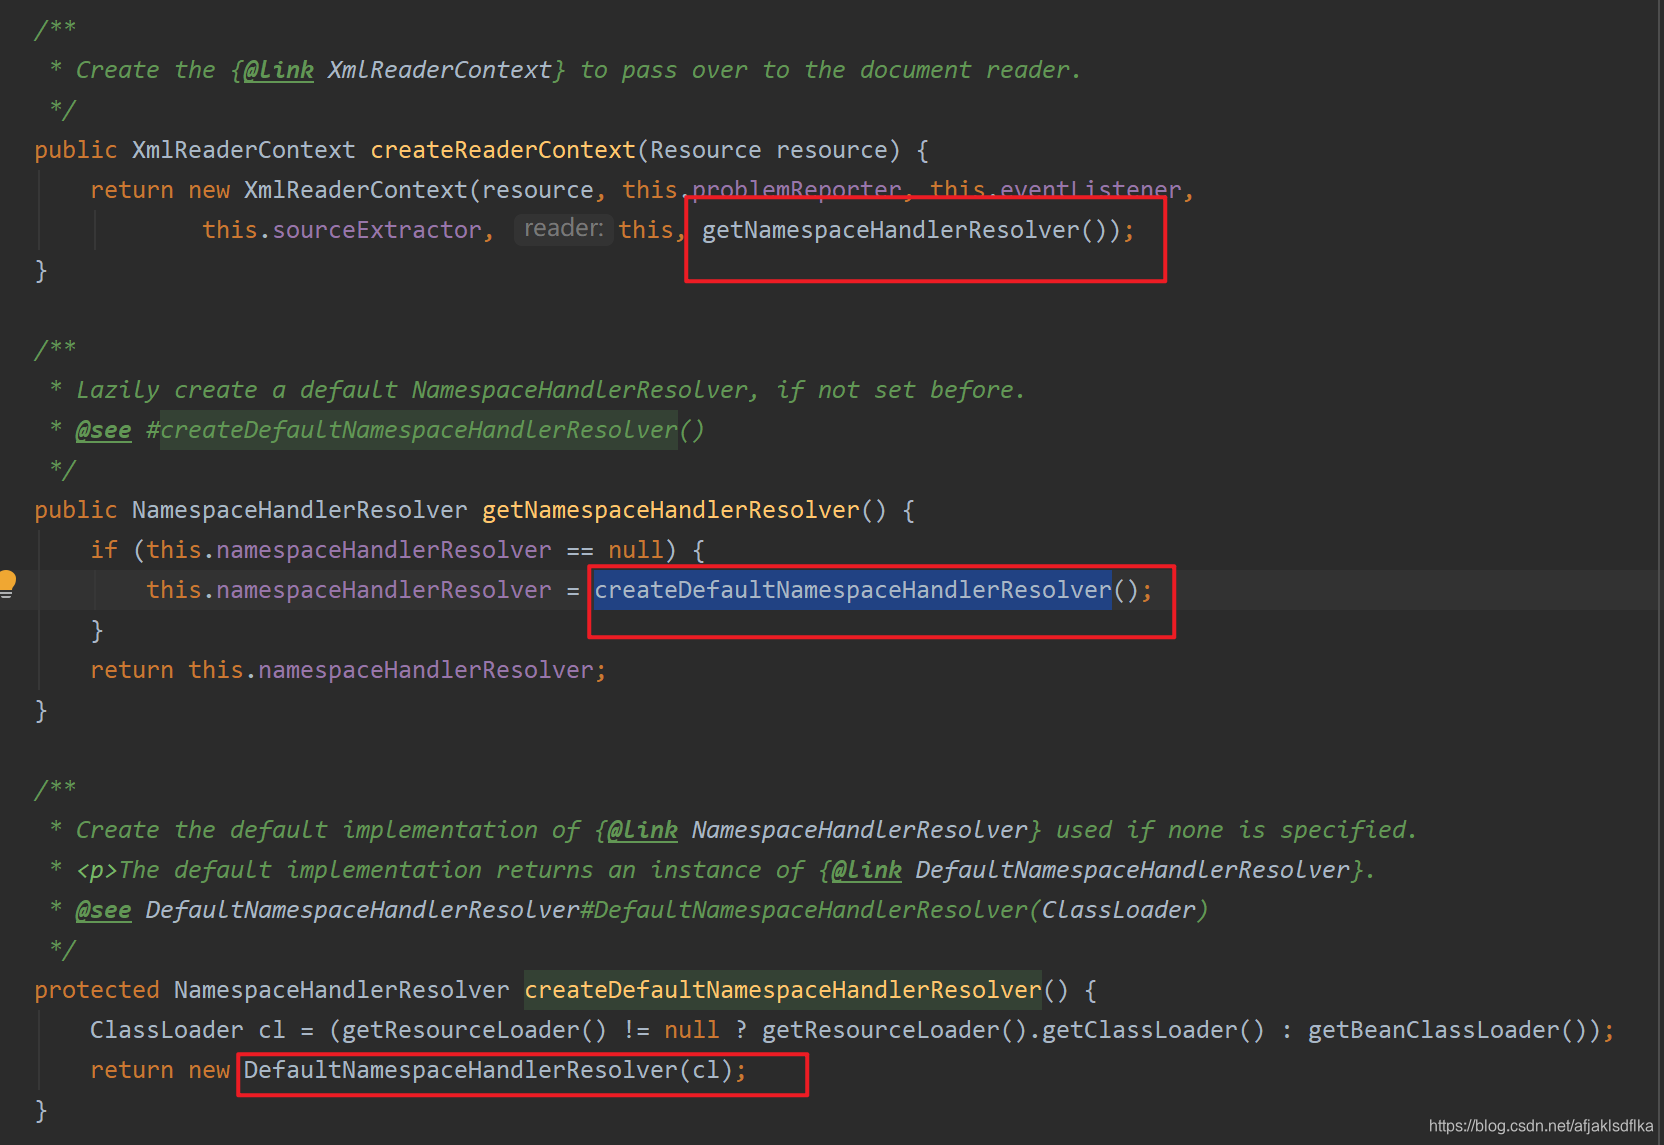Click highlighted createDefaultNamespaceHandlerResolver call
This screenshot has width=1664, height=1145.
click(x=852, y=590)
